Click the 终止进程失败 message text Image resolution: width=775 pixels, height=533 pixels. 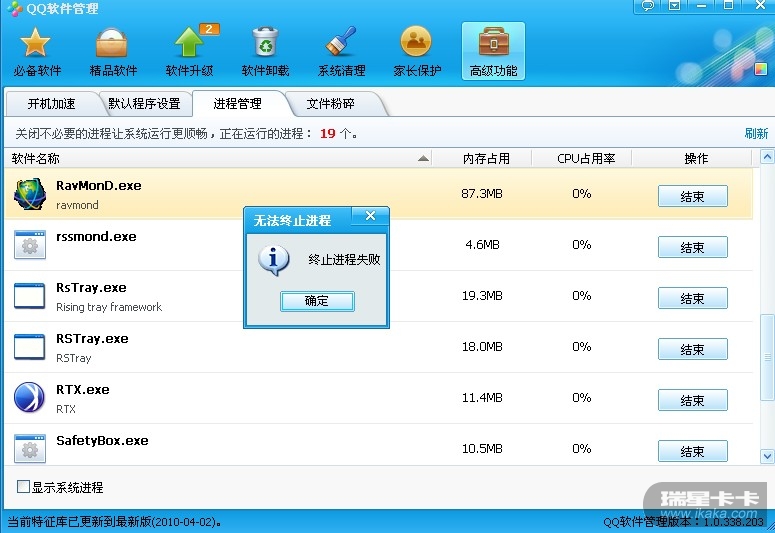(x=344, y=260)
